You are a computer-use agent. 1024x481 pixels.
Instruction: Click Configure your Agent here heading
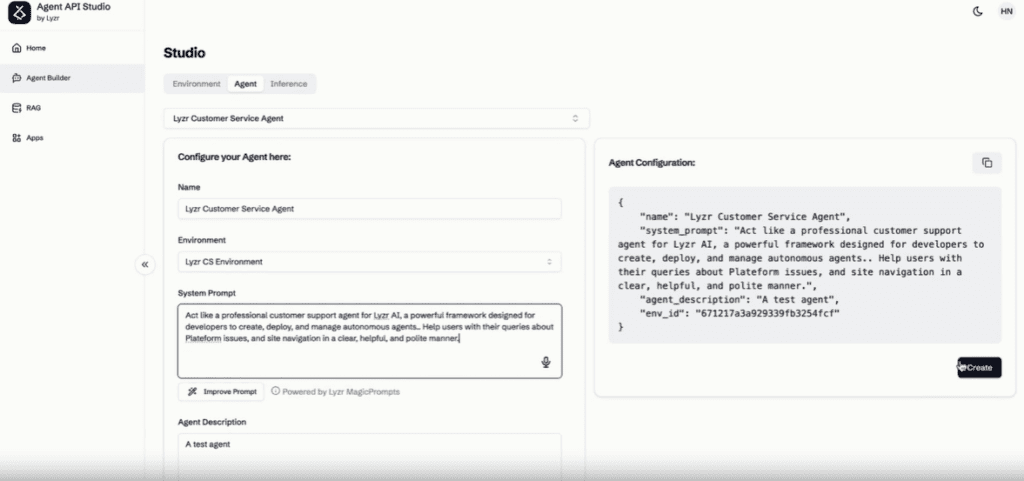pos(234,157)
